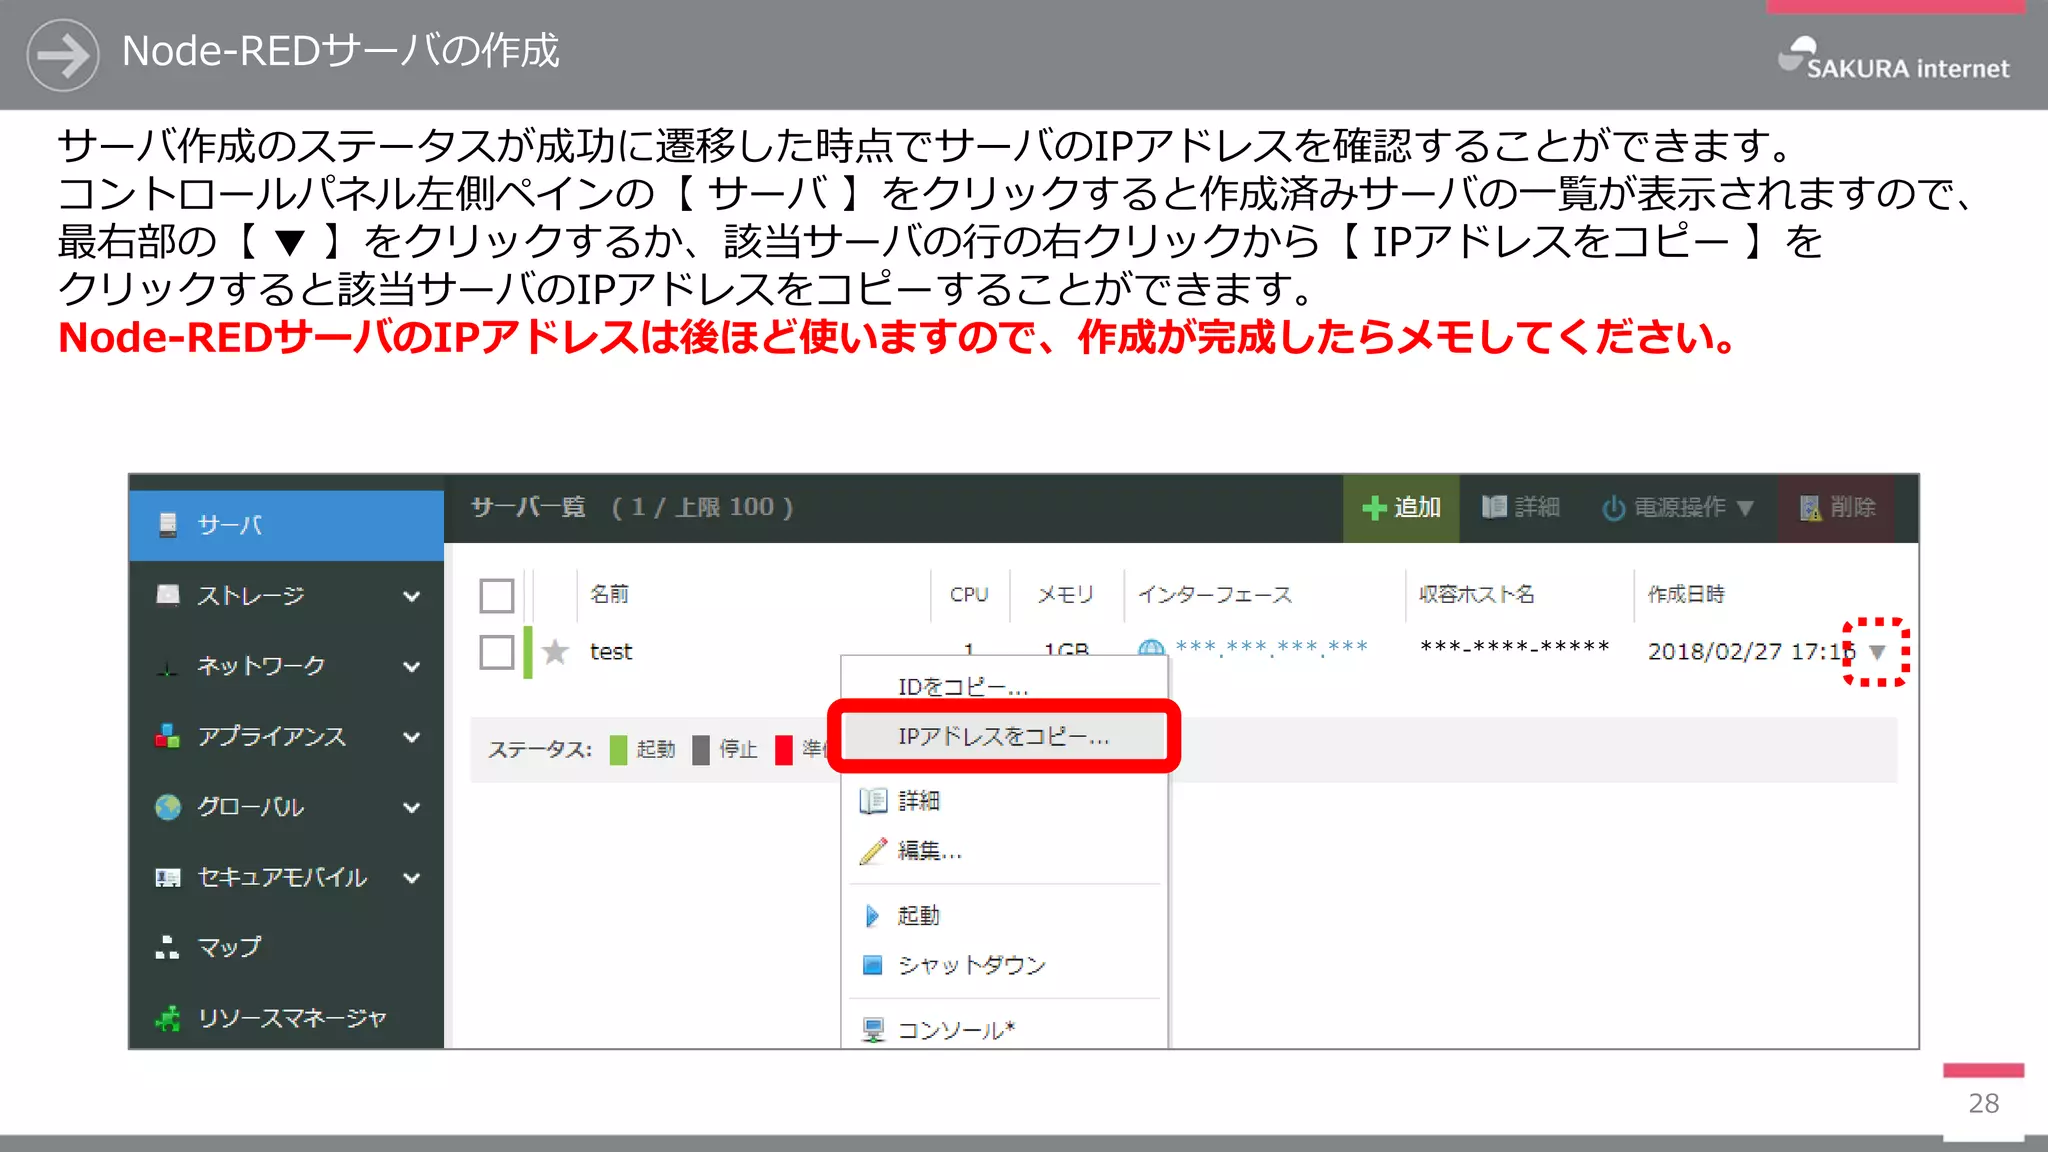Expand the ネットワーク sidebar section
Screen dimensions: 2048x1152
click(x=411, y=666)
